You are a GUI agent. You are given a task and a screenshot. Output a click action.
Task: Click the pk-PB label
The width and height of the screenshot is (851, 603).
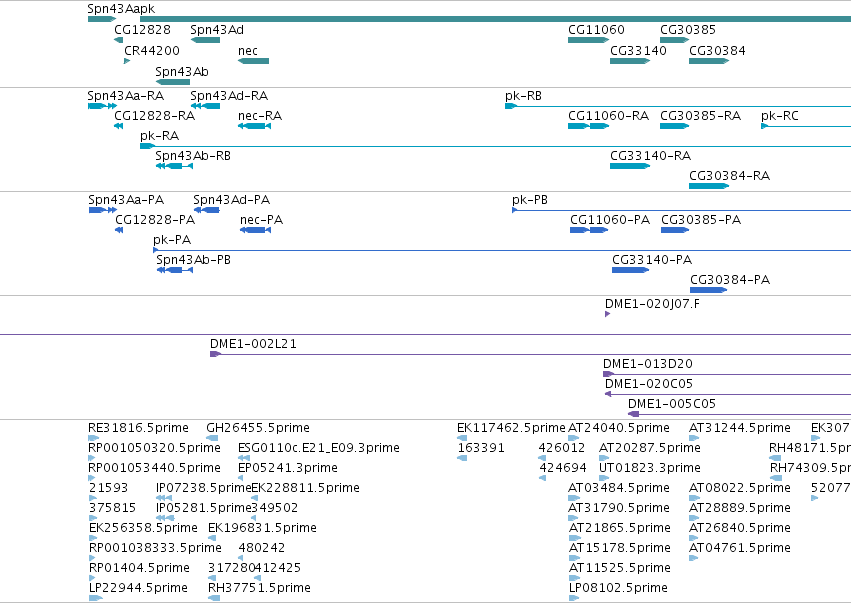pyautogui.click(x=530, y=200)
